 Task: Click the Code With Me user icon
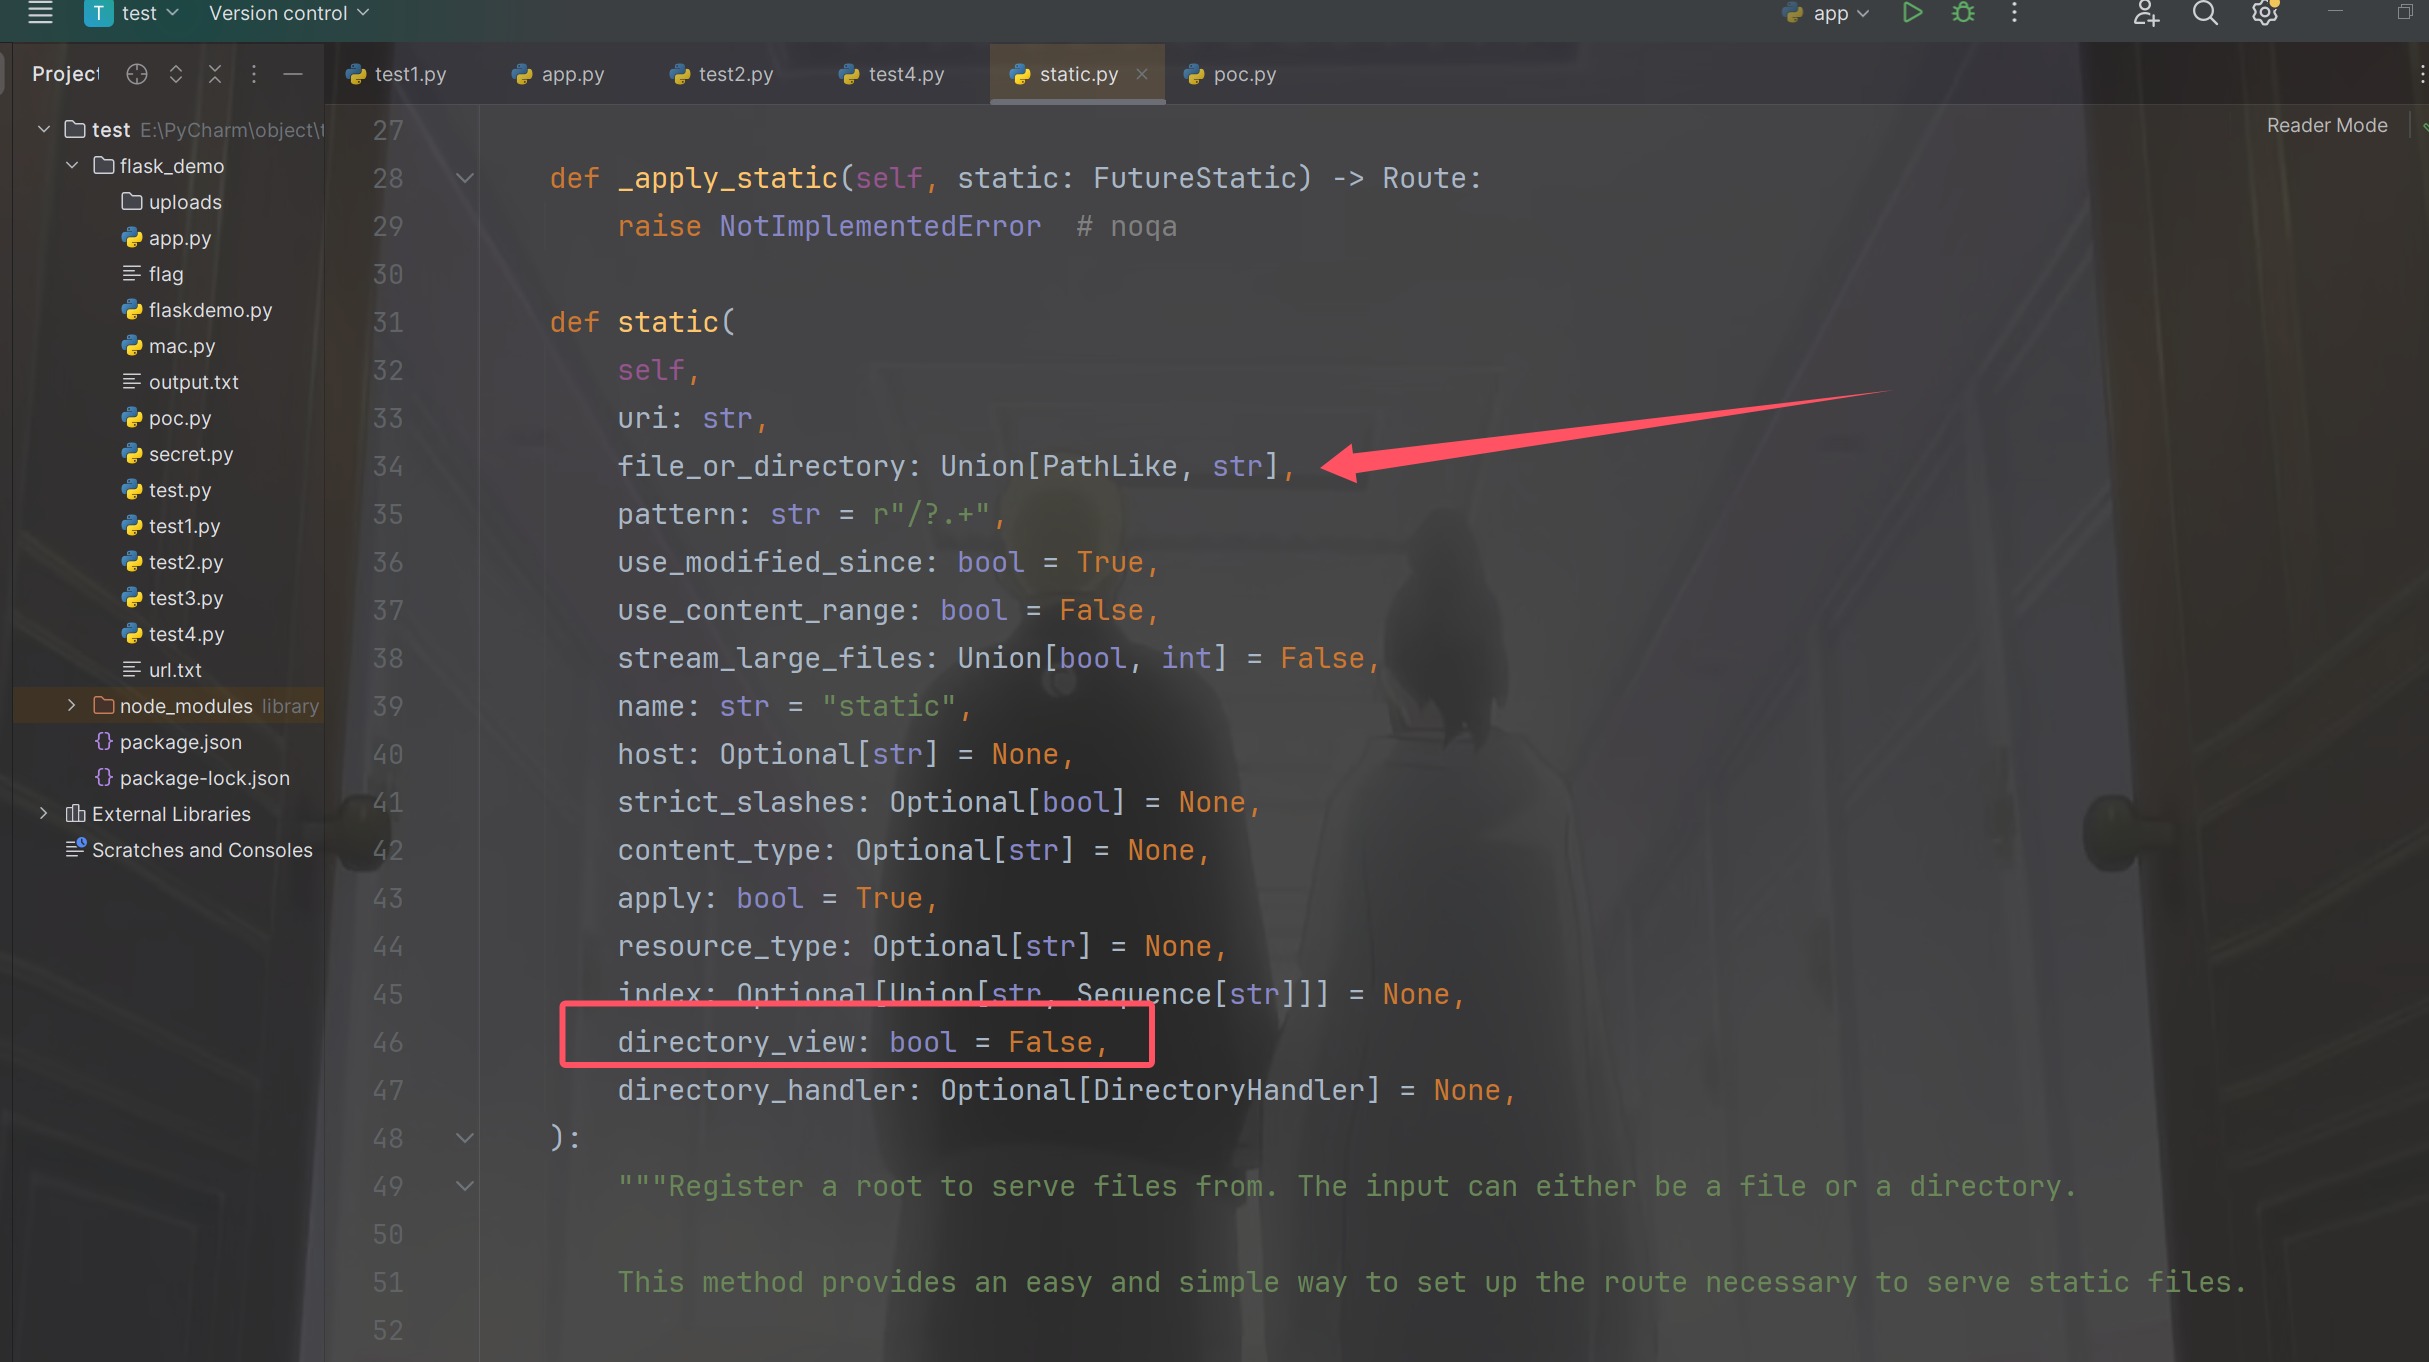click(2146, 13)
